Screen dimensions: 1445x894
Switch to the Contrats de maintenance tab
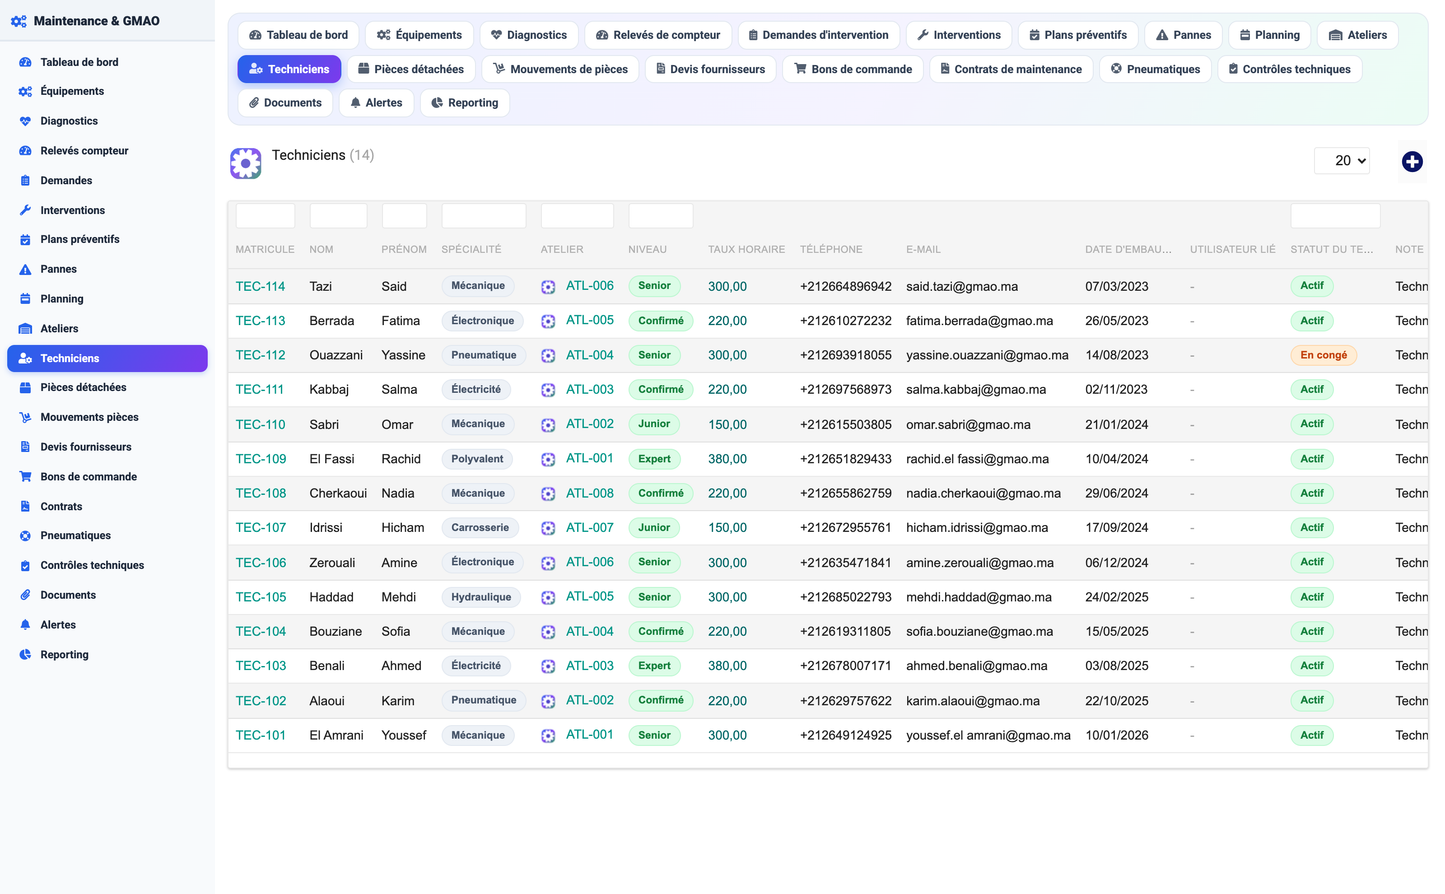[x=1010, y=69]
